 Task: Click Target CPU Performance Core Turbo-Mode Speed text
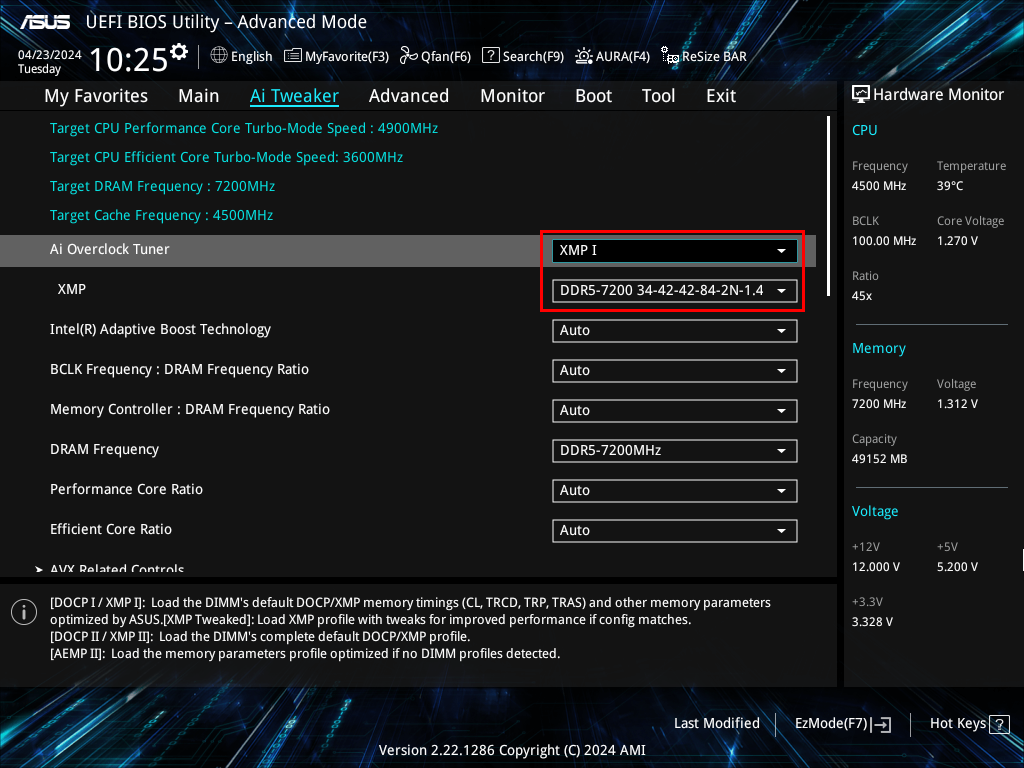pos(244,128)
